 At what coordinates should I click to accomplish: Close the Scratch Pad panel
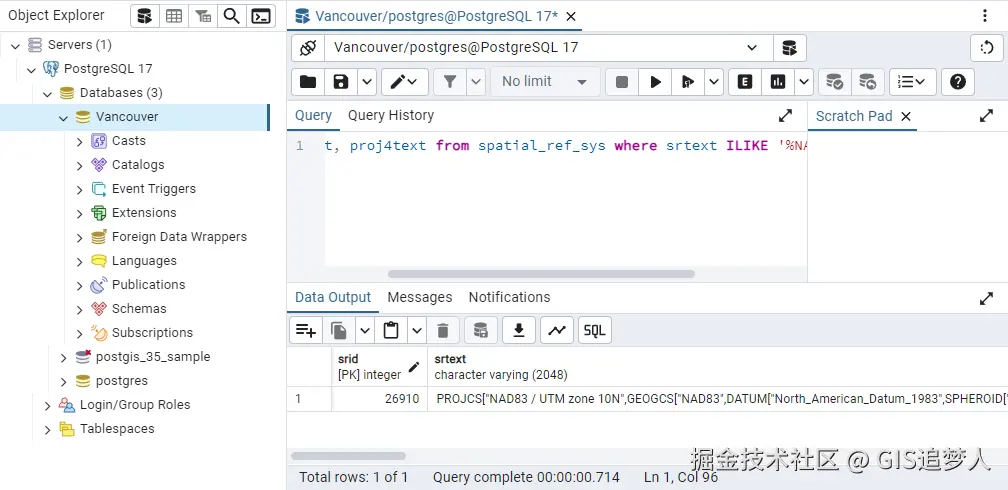906,116
